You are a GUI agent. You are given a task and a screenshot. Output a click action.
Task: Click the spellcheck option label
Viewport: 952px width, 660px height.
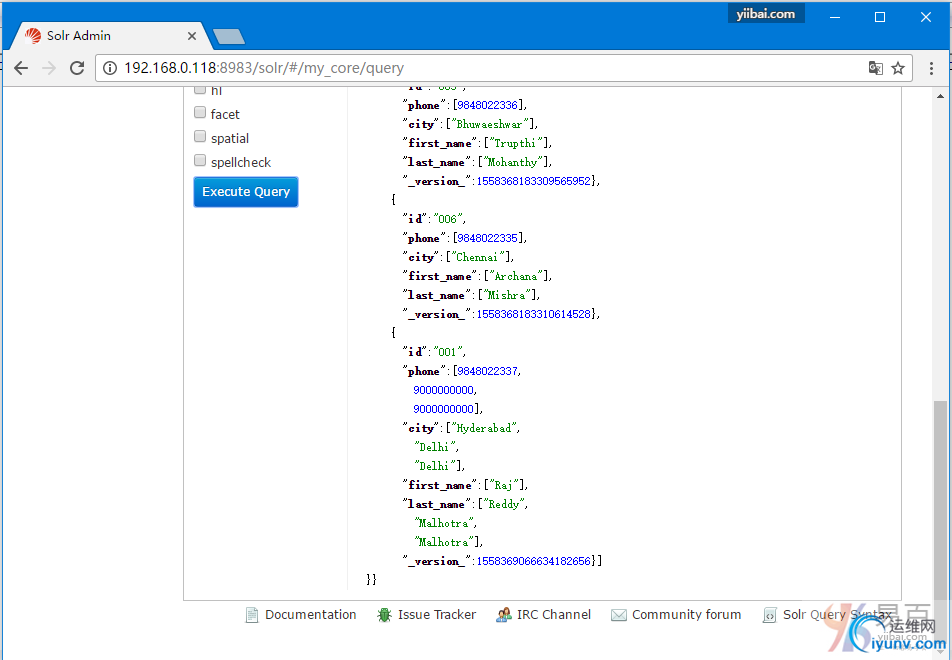241,162
